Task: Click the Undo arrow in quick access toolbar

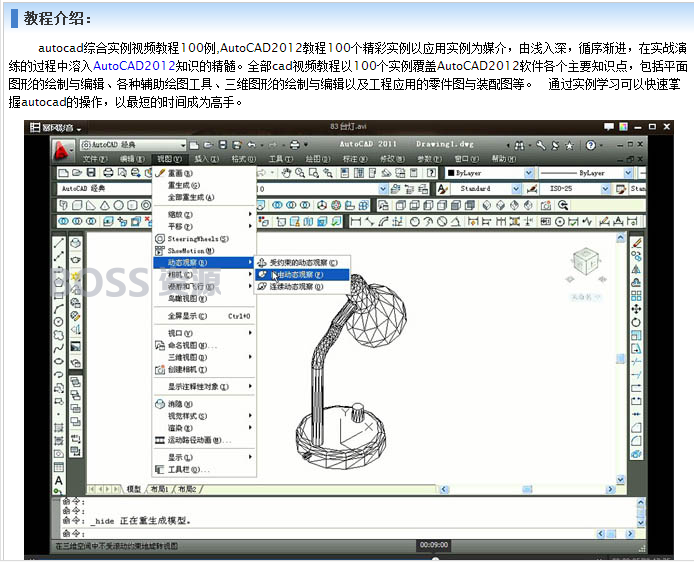Action: coord(252,145)
